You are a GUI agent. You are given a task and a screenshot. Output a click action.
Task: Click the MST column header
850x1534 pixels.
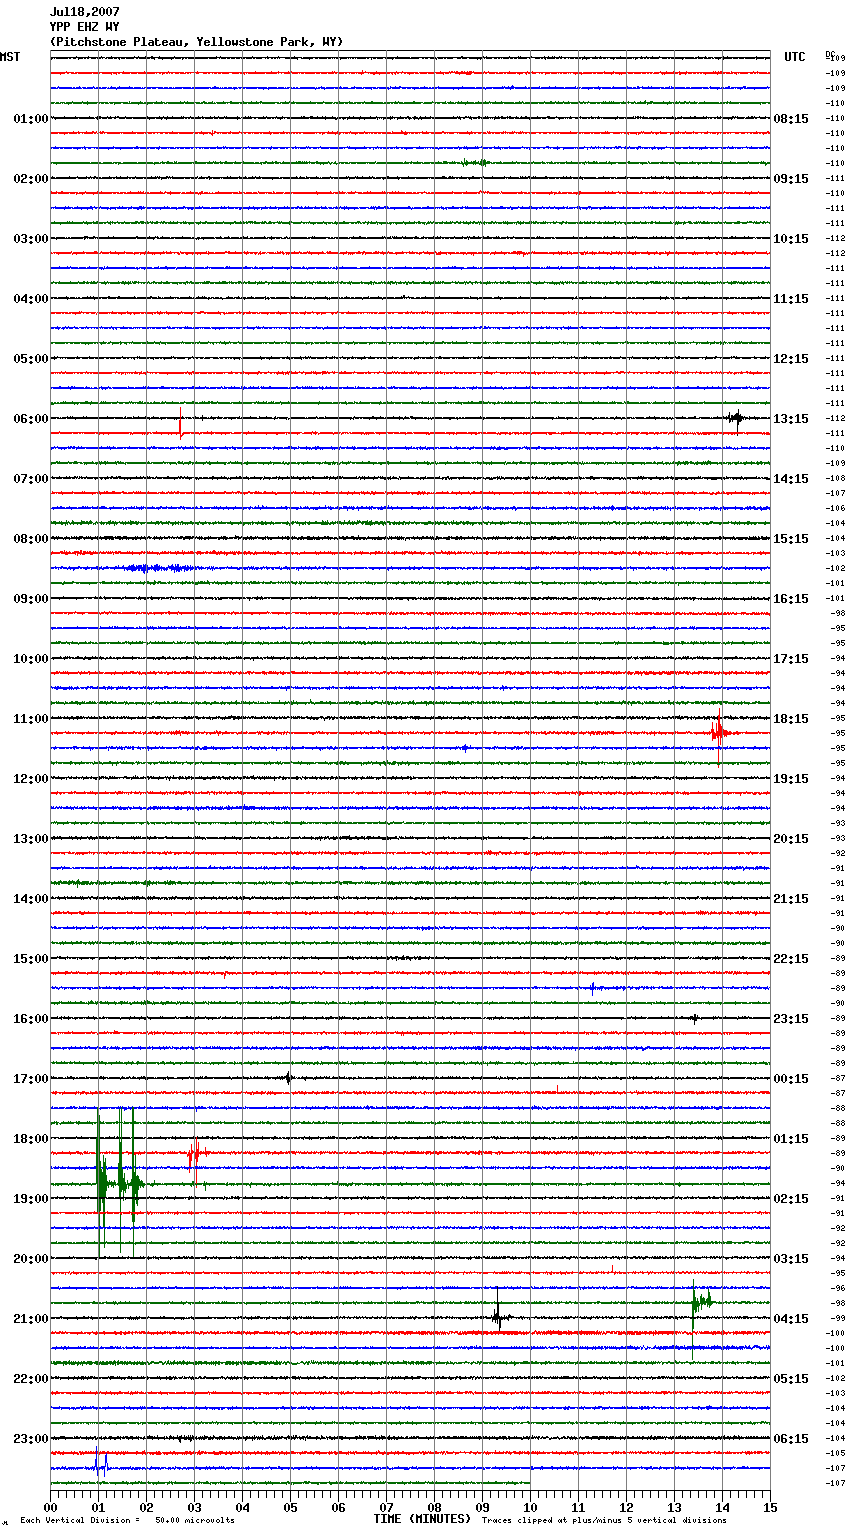(x=10, y=57)
